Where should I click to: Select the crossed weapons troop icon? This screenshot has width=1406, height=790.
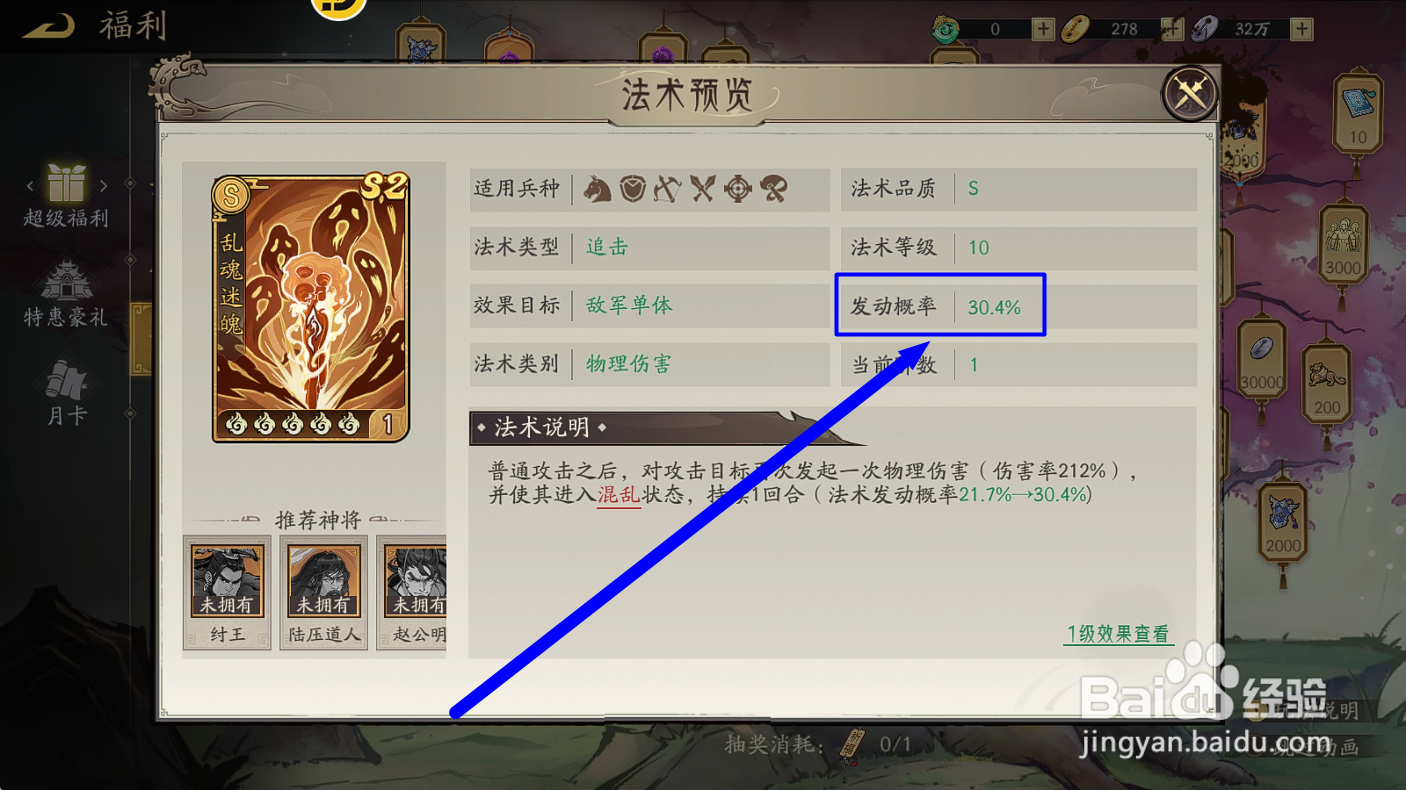[703, 188]
